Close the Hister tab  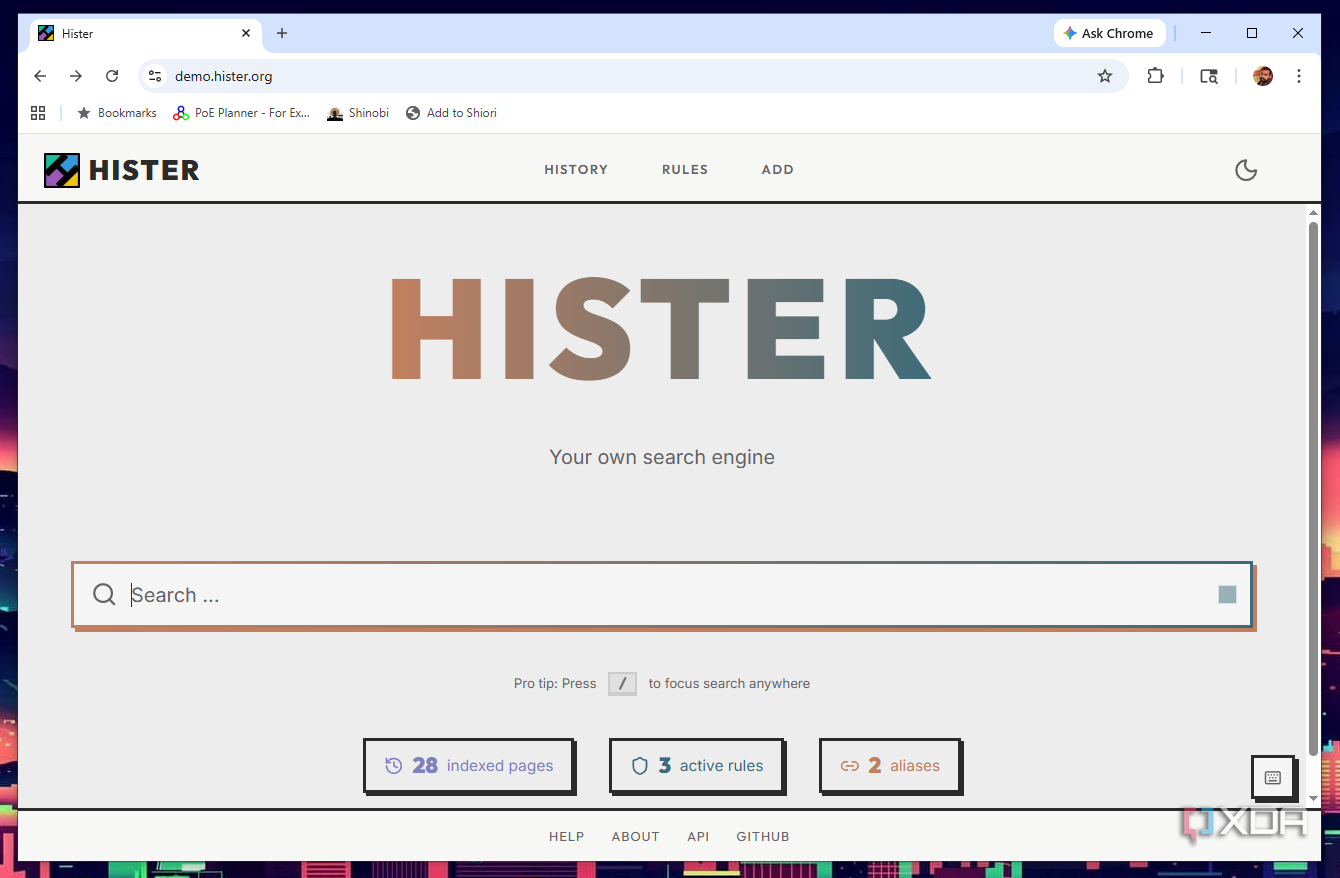point(246,33)
